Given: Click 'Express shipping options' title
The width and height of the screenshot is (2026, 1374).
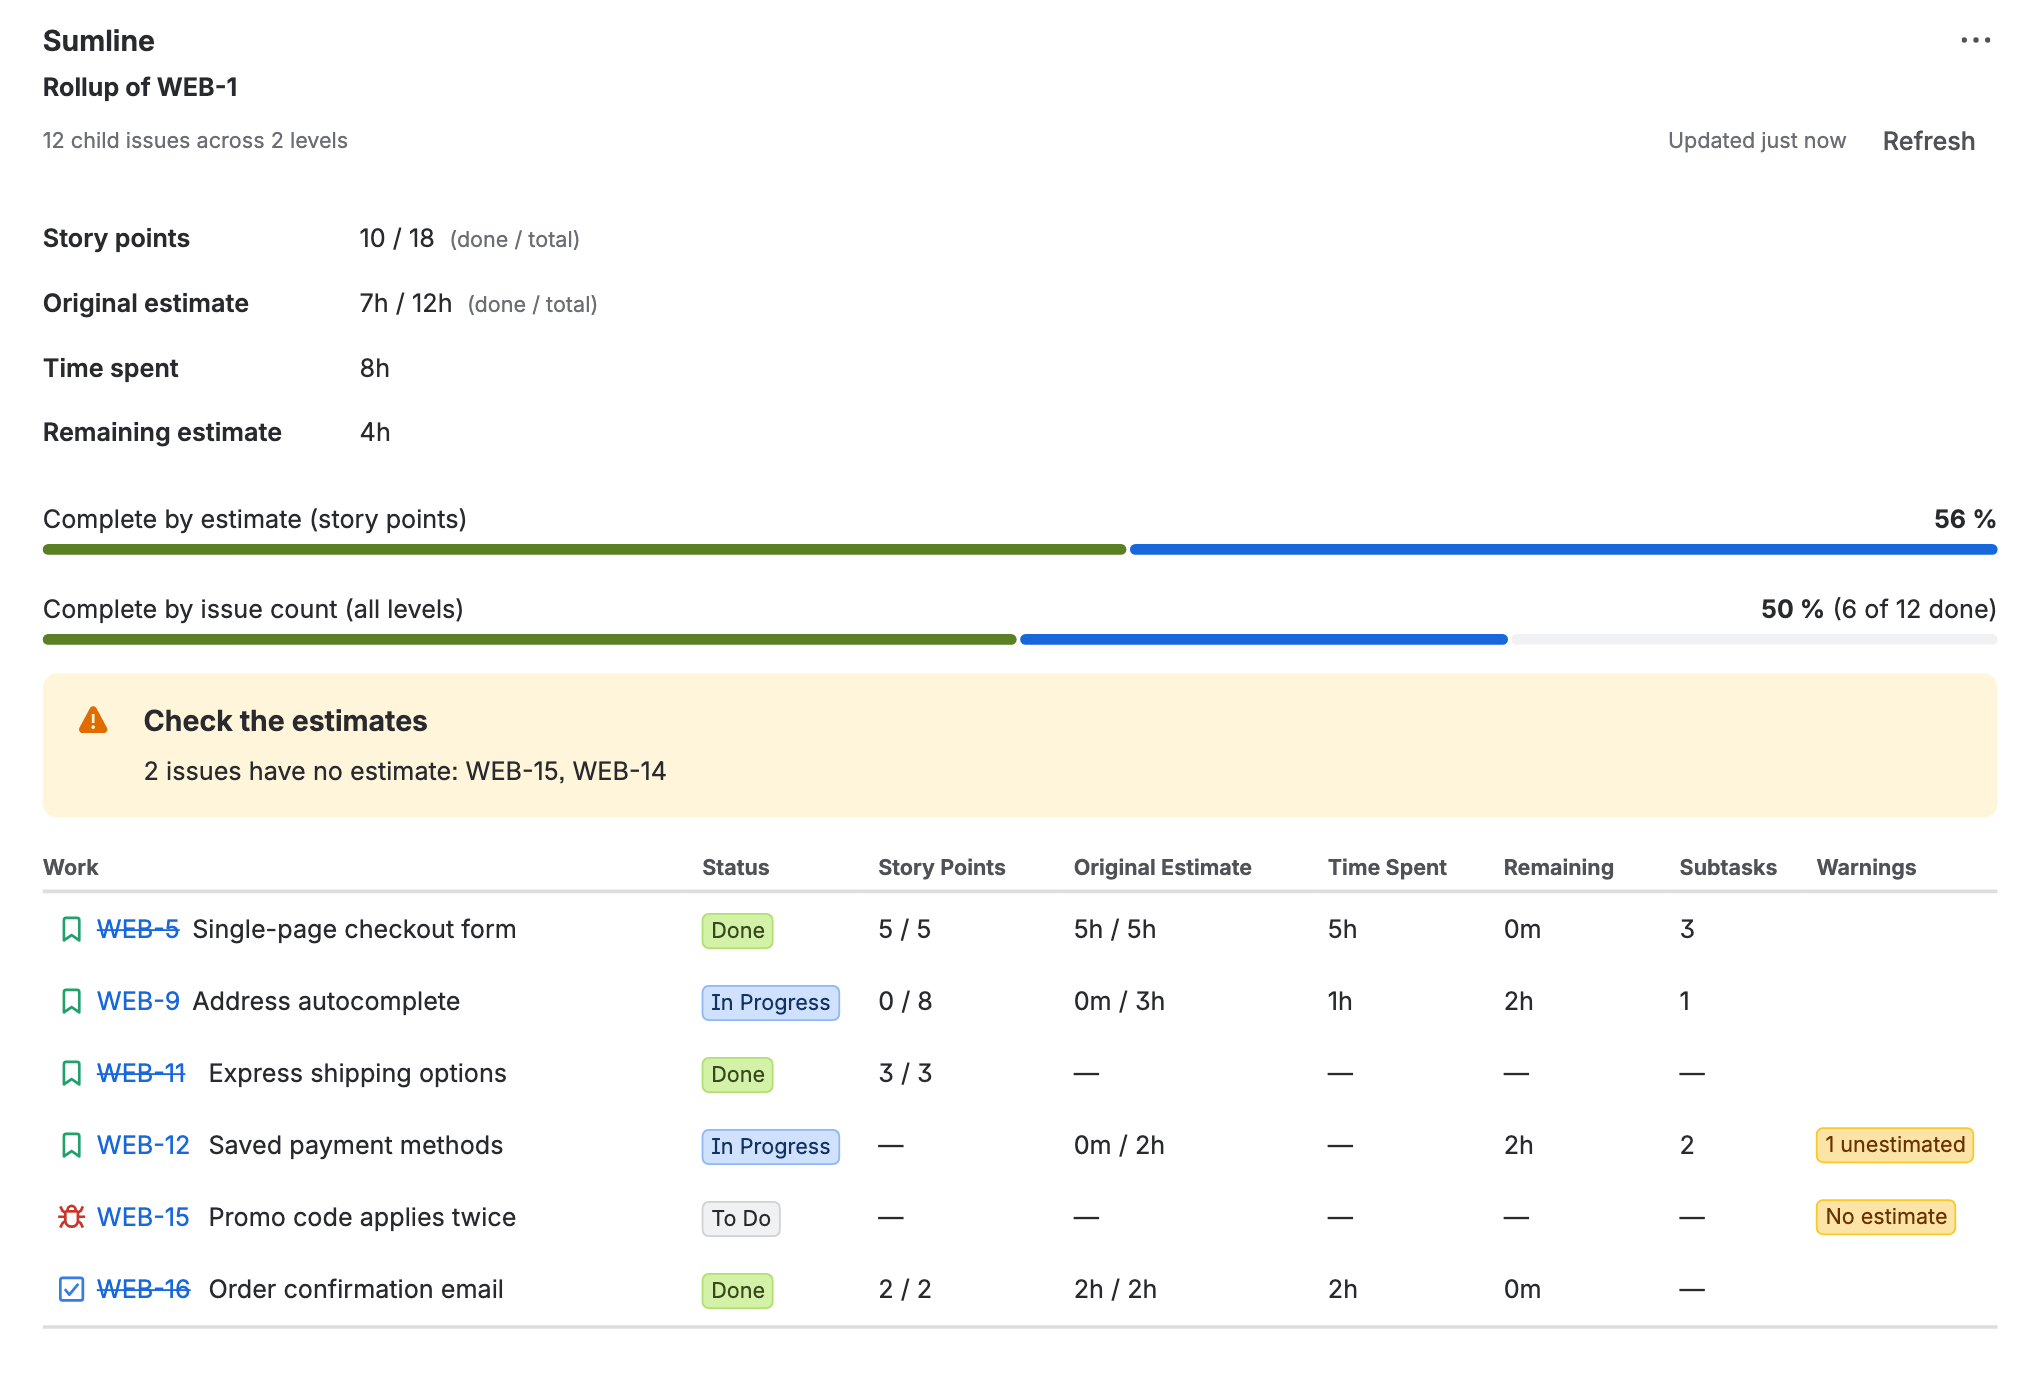Looking at the screenshot, I should coord(357,1073).
